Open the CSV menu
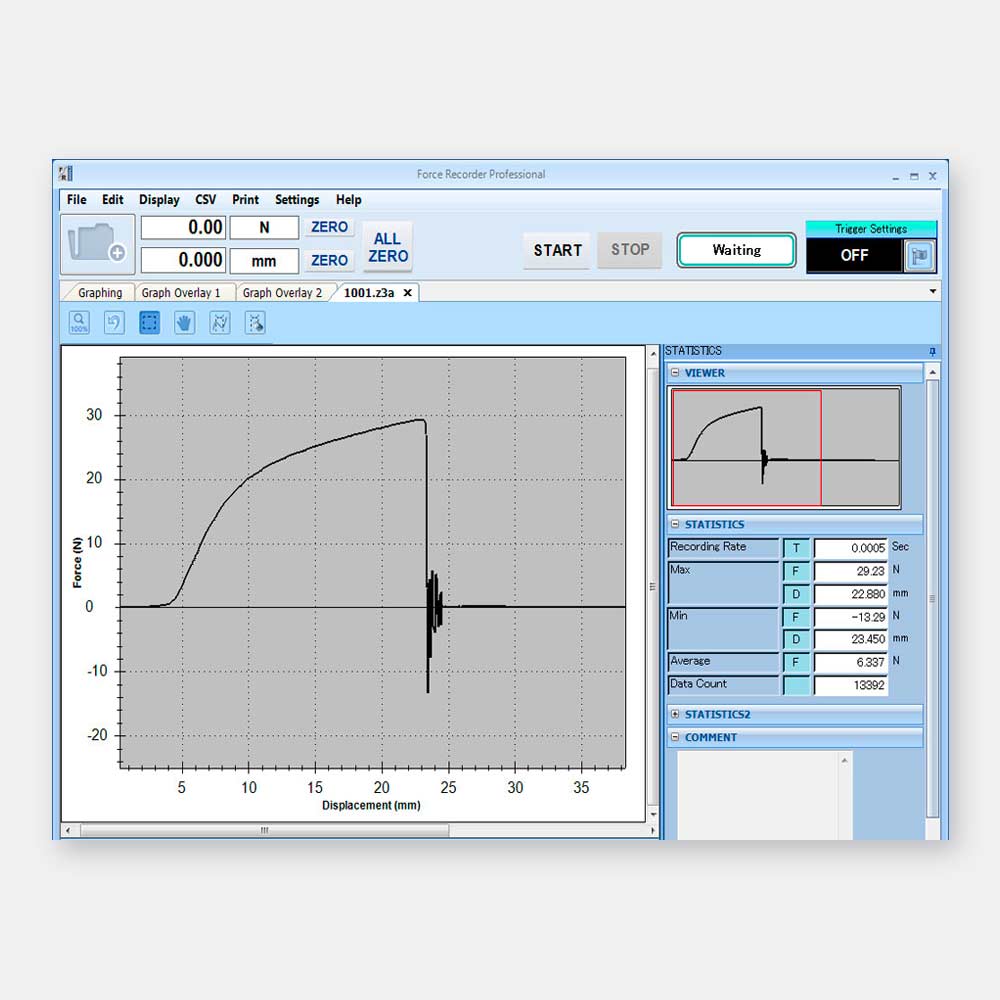 point(205,200)
